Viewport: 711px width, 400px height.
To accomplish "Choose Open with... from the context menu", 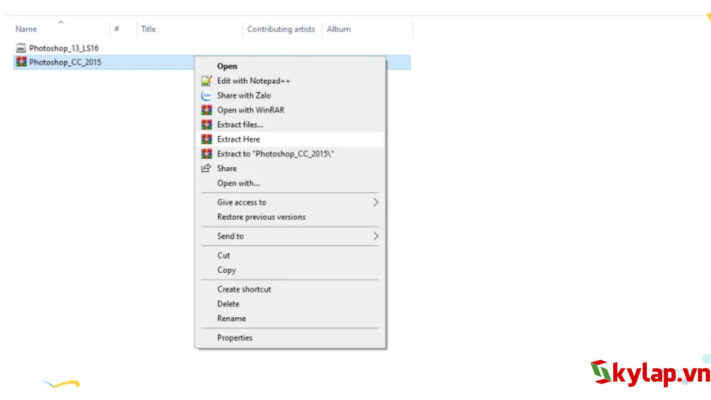I will (x=238, y=183).
